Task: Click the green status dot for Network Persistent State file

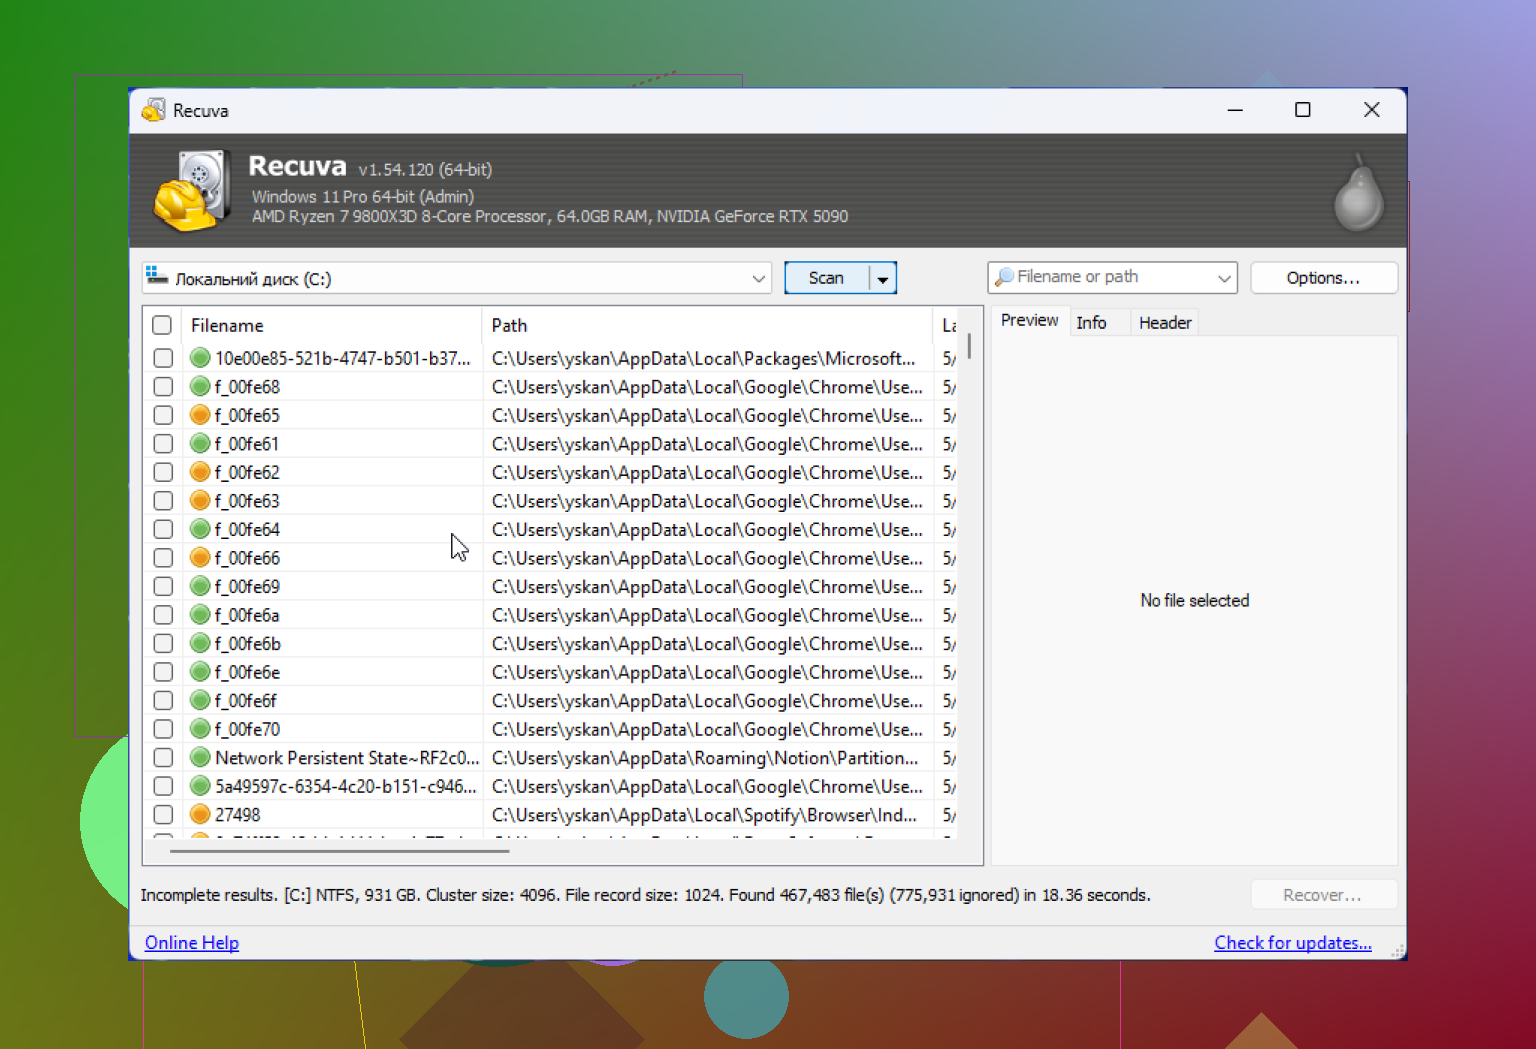Action: pyautogui.click(x=200, y=758)
